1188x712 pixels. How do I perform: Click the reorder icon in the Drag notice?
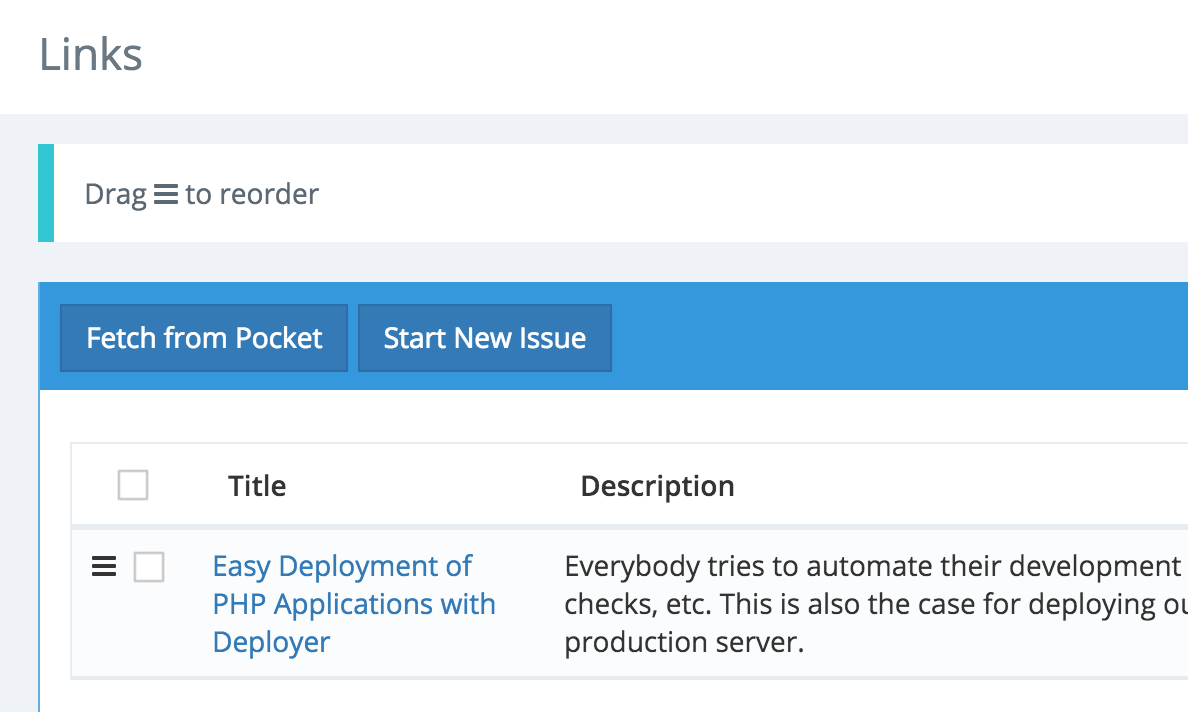click(x=166, y=194)
